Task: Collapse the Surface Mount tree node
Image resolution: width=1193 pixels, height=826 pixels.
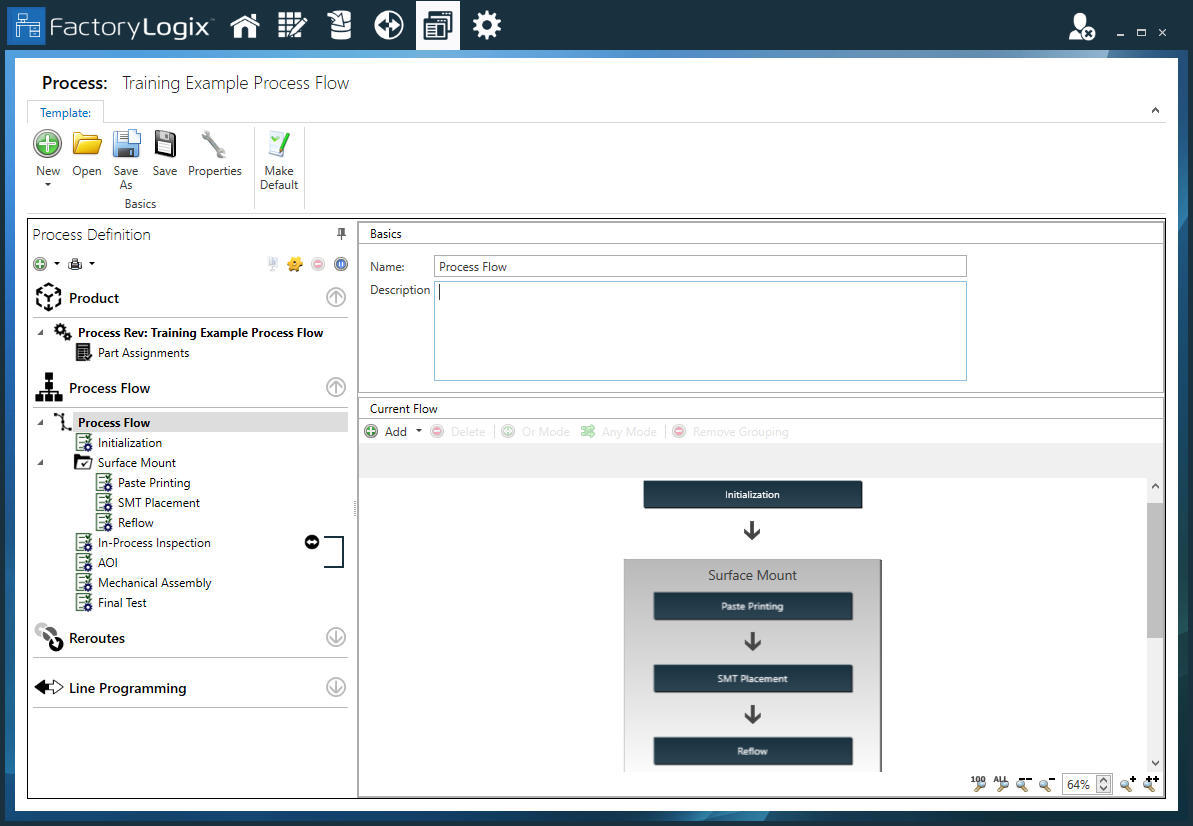Action: click(39, 462)
